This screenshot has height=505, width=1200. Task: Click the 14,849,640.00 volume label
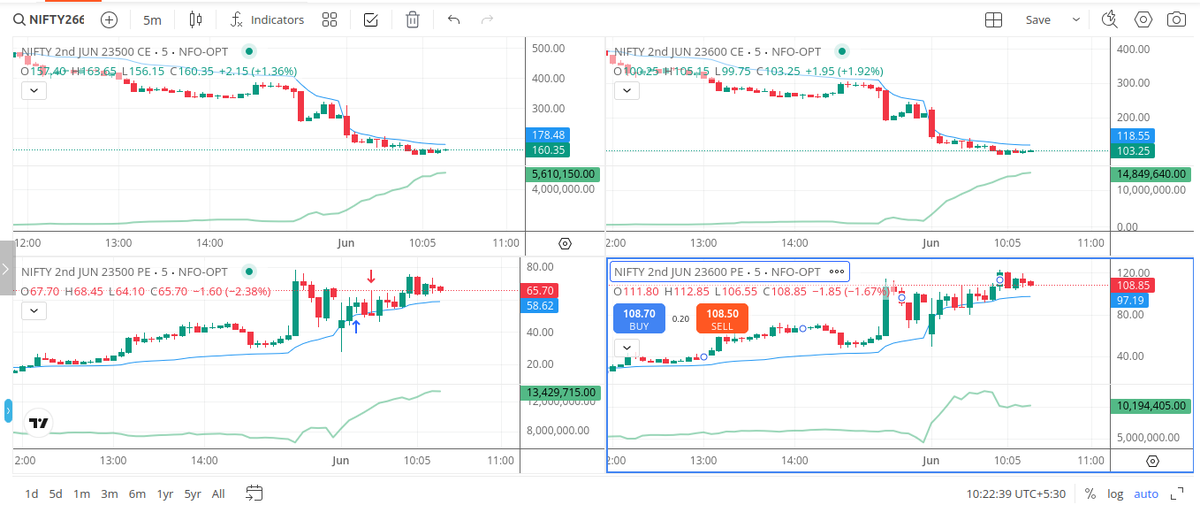click(1152, 175)
